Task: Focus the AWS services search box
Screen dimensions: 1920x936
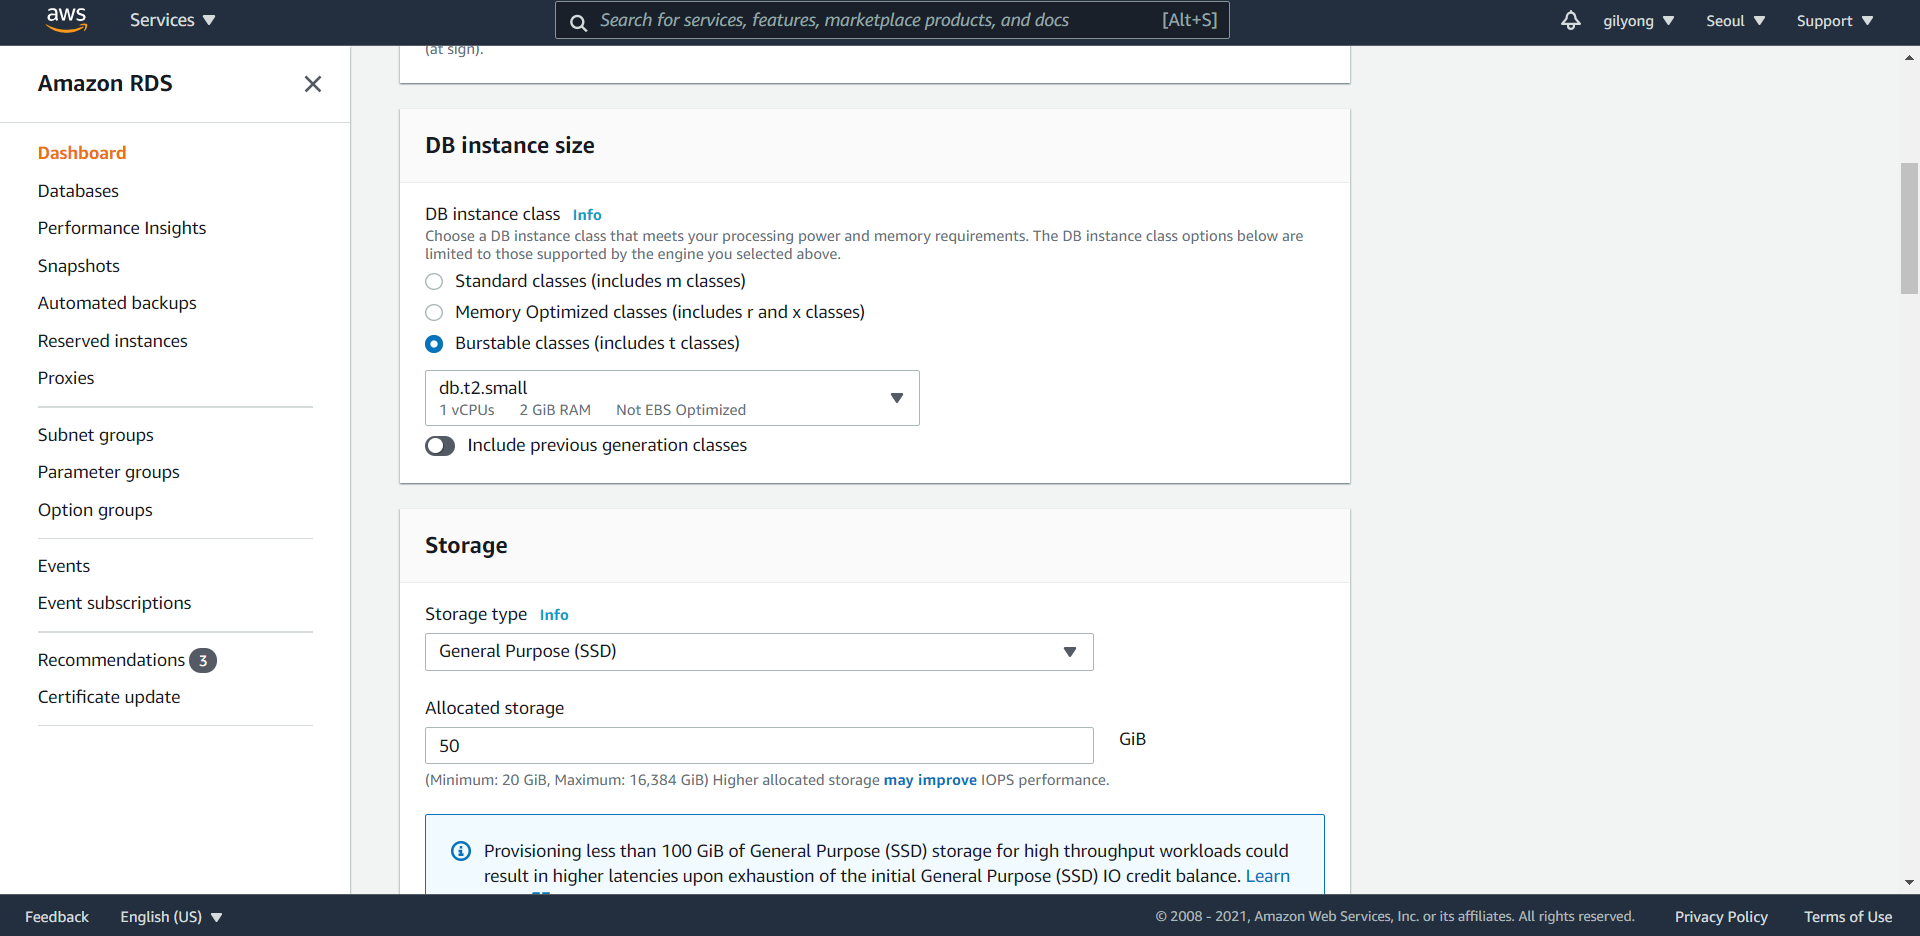Action: [892, 20]
